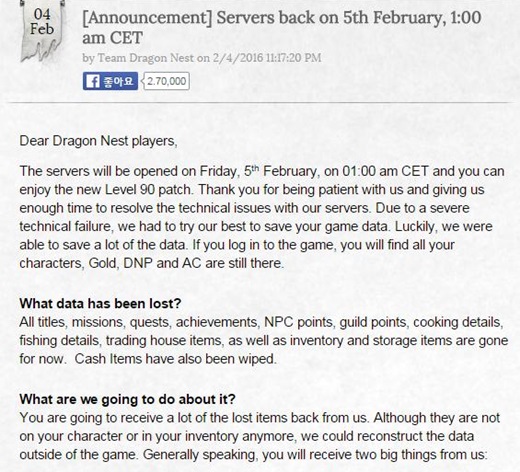
Task: Click the Team Dragon Nest author name
Action: 145,58
